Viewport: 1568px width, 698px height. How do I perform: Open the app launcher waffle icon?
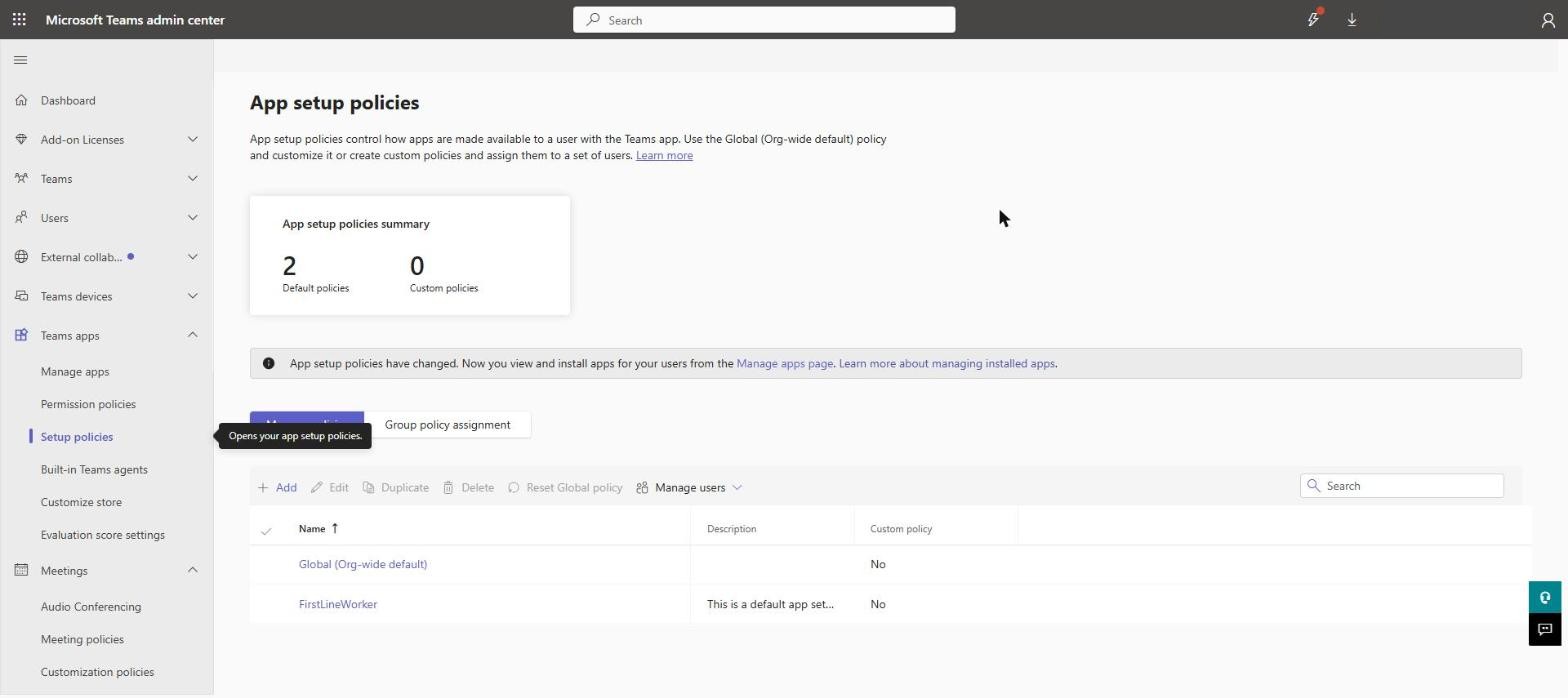19,19
